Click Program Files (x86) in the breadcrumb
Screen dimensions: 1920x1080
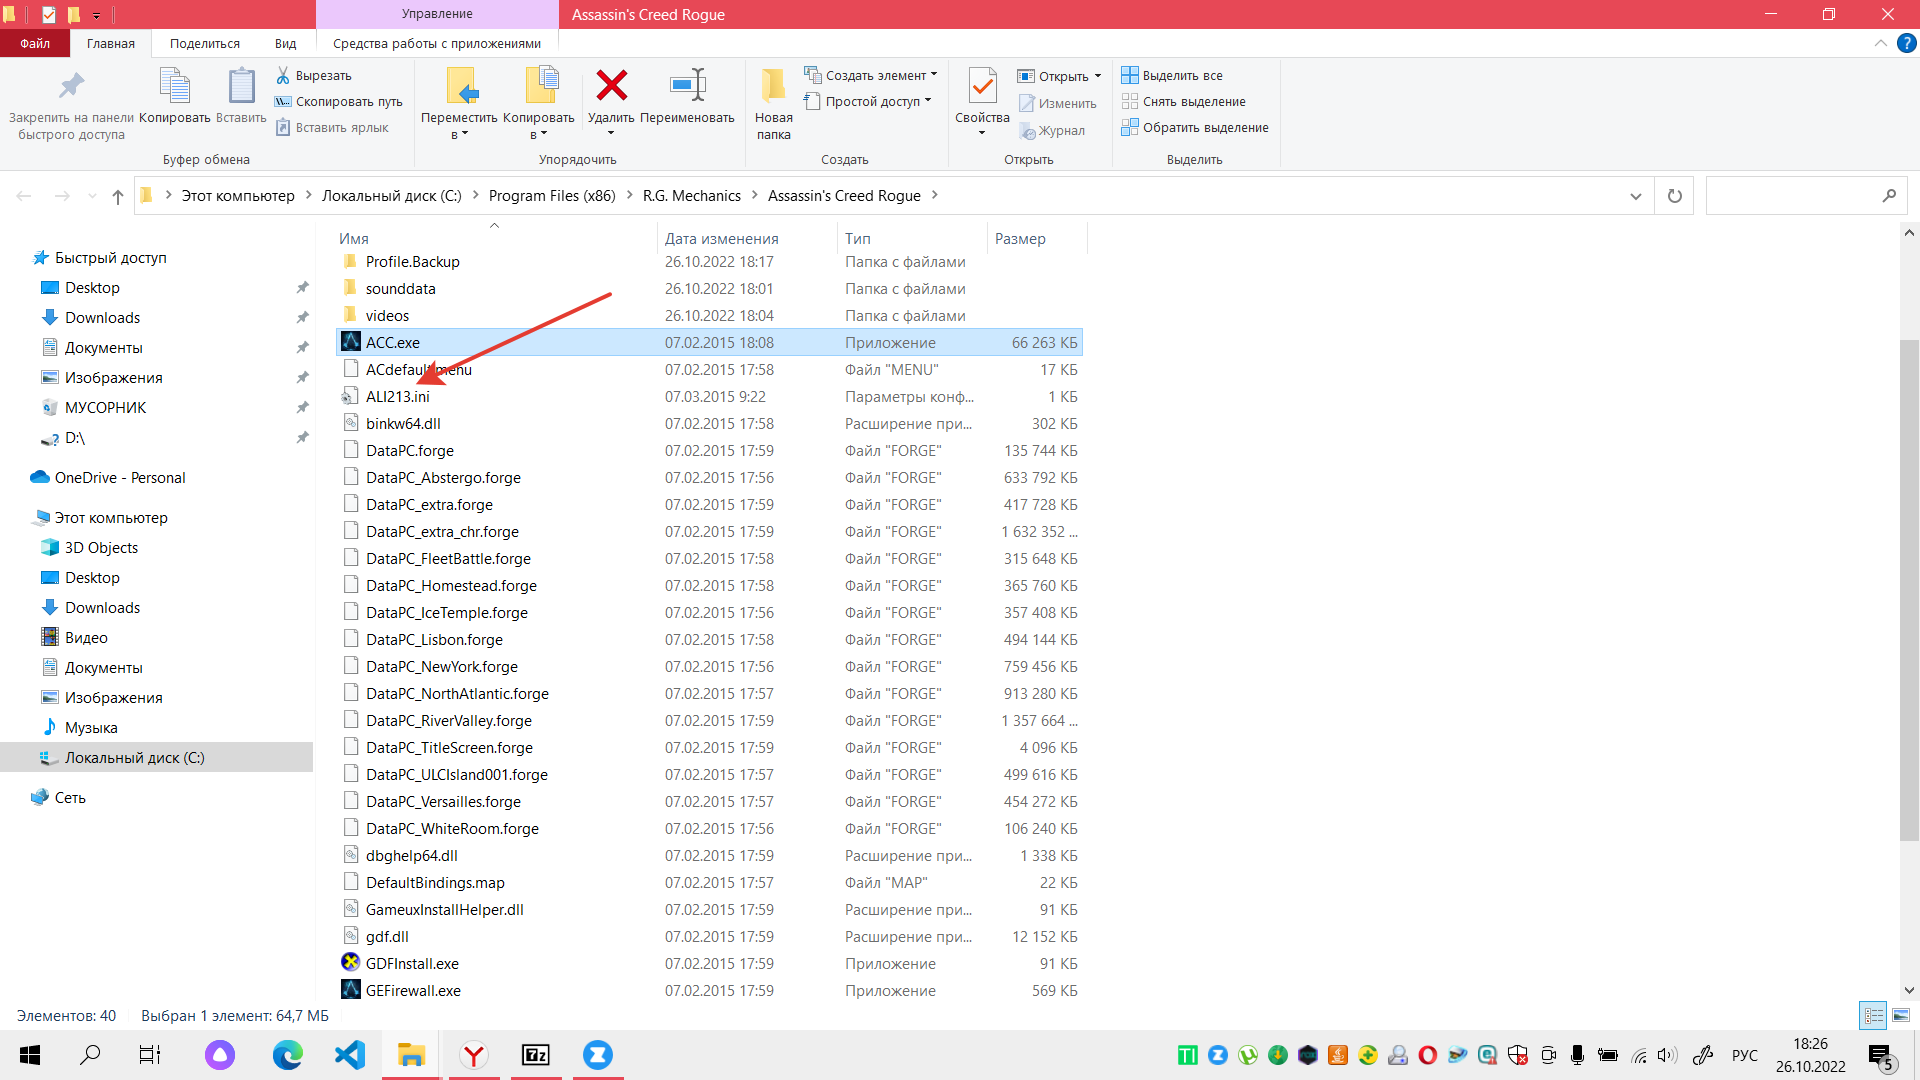tap(551, 196)
